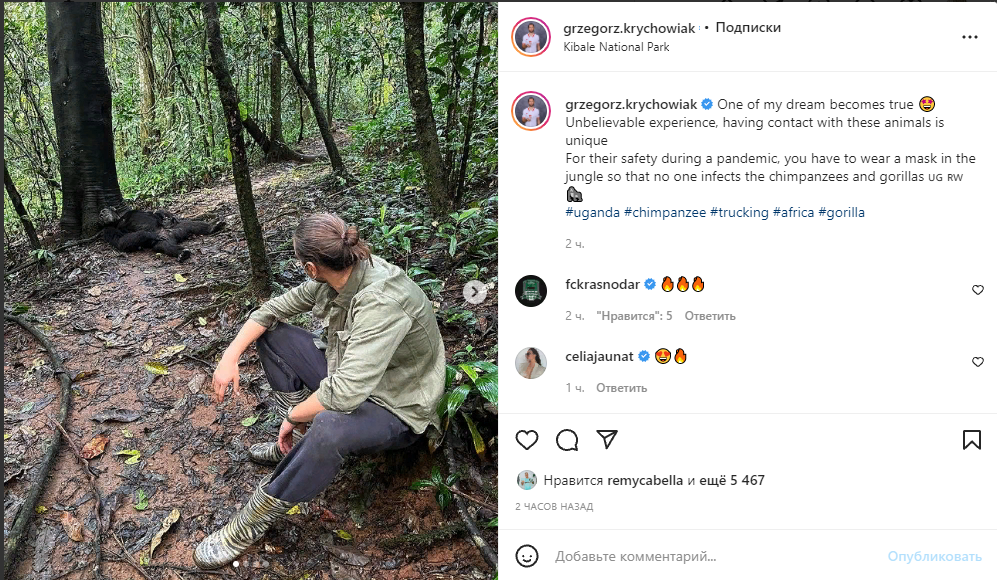The width and height of the screenshot is (997, 580).
Task: View likes list via 'ещё 5 467'
Action: tap(733, 480)
